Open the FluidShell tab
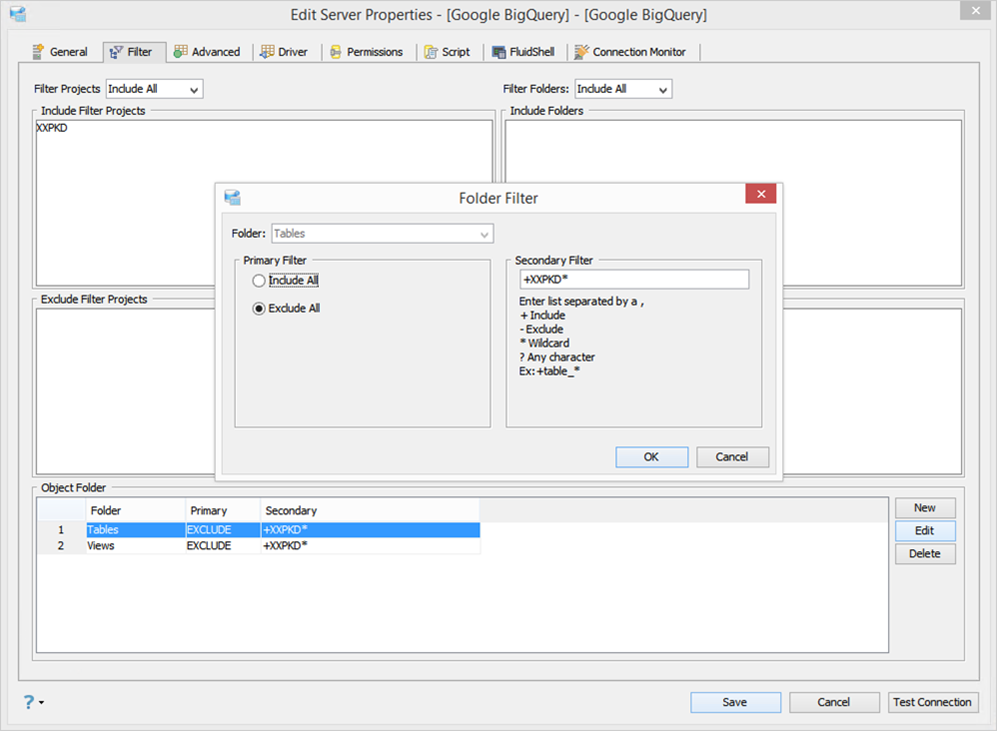 pos(524,52)
